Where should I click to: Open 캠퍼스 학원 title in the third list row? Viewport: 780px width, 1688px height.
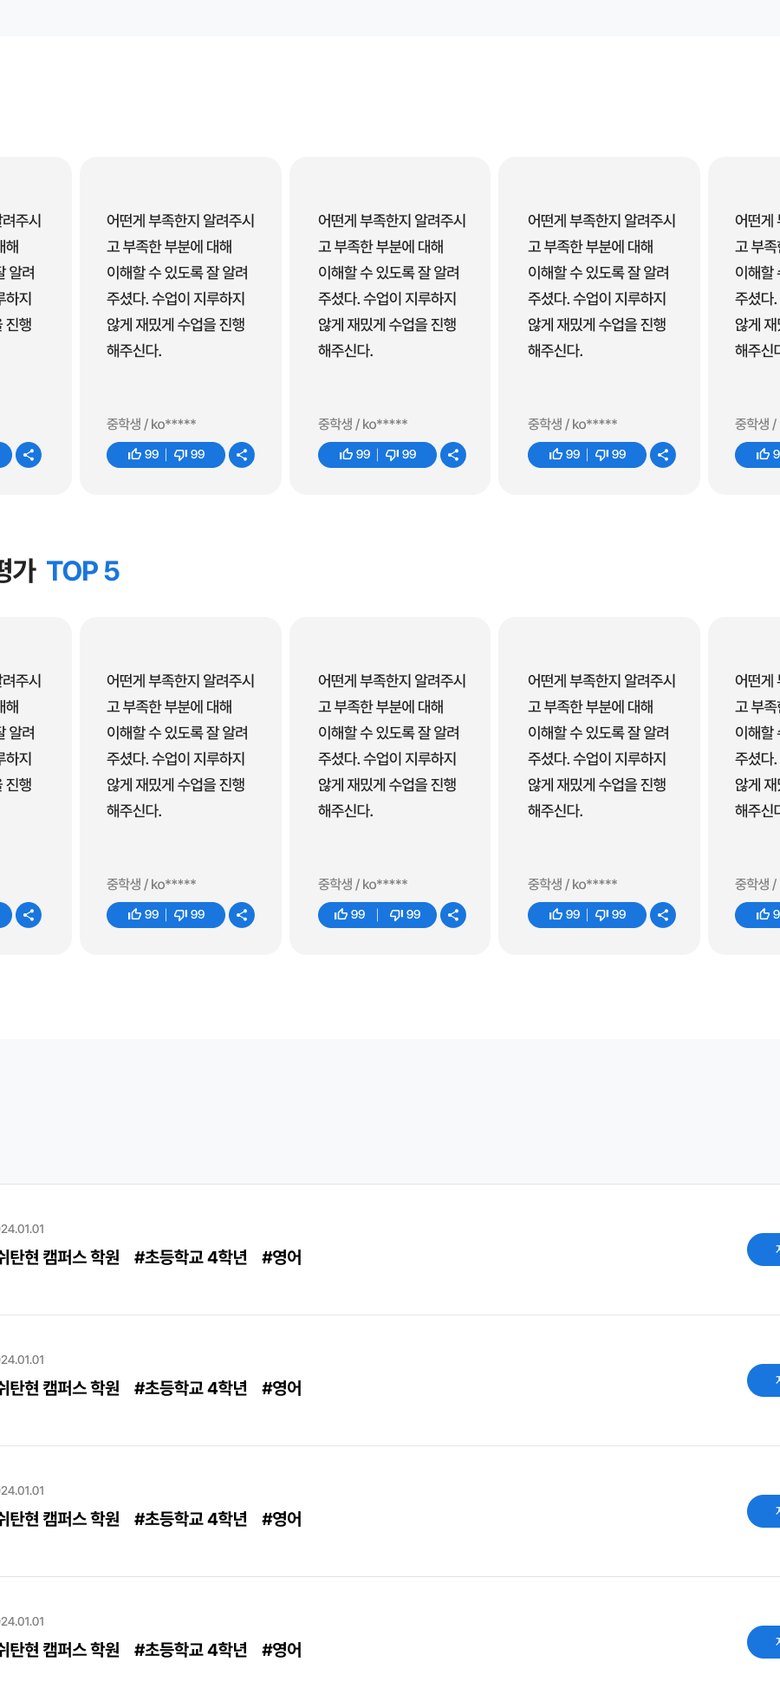pyautogui.click(x=60, y=1519)
